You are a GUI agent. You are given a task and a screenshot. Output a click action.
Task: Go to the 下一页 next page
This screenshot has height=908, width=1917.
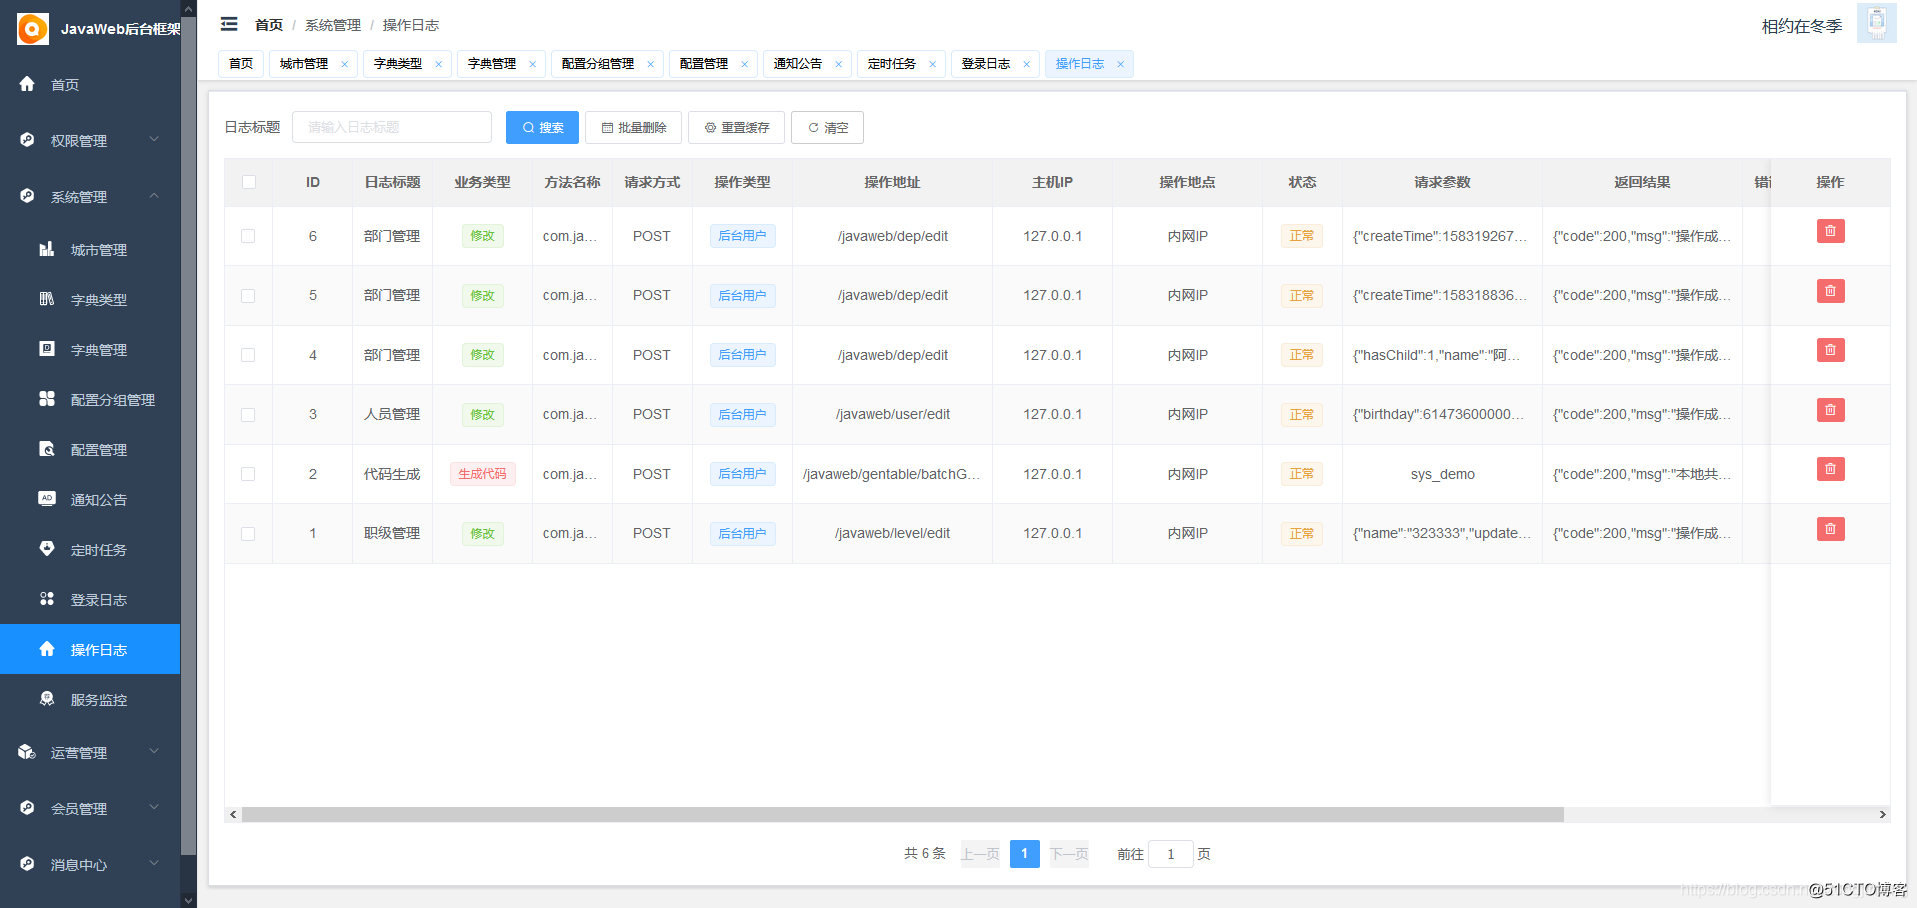(x=1069, y=854)
